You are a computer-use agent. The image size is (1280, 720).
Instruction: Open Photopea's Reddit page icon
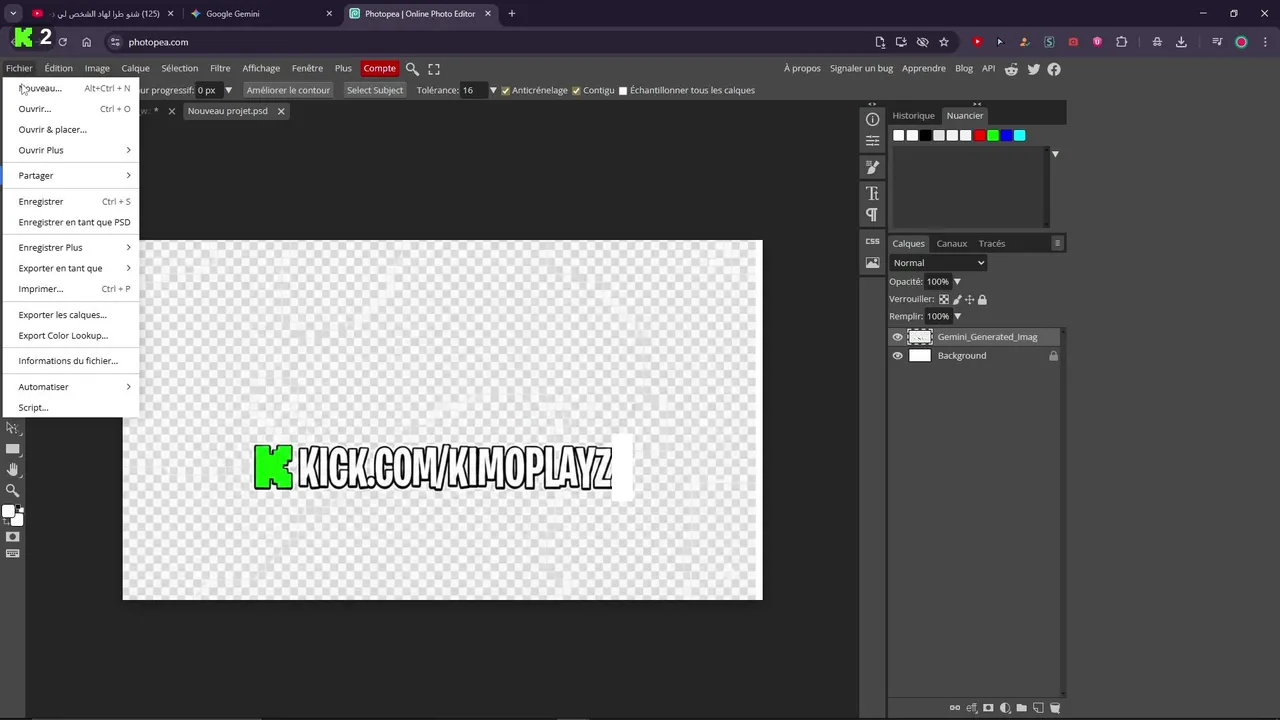1012,69
